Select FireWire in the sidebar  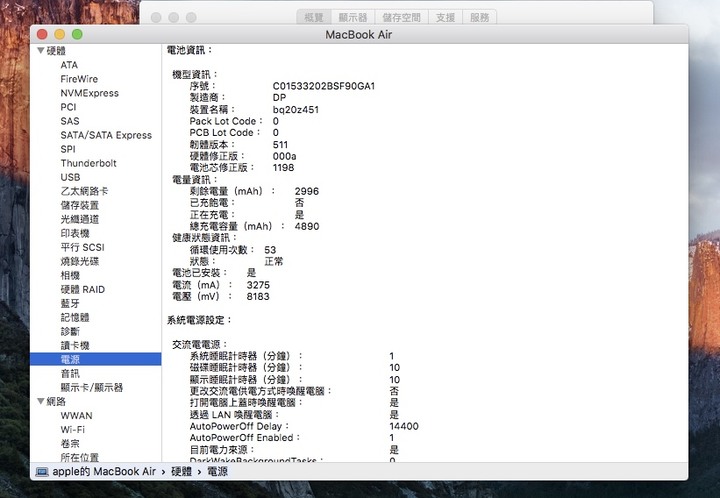79,79
